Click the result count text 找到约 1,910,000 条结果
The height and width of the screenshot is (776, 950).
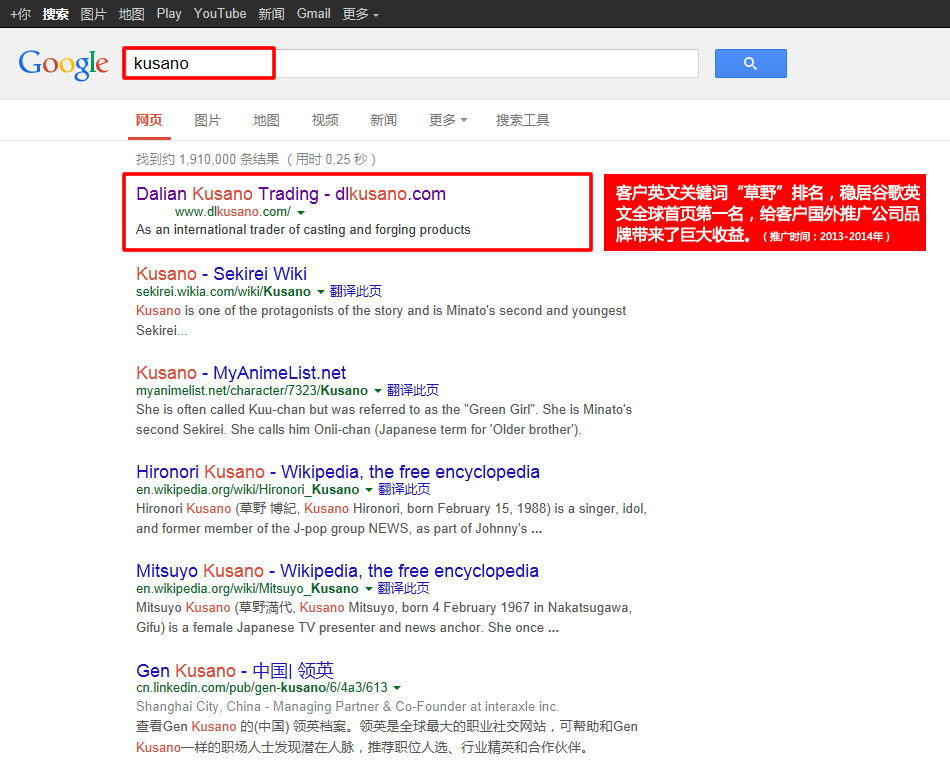coord(208,159)
